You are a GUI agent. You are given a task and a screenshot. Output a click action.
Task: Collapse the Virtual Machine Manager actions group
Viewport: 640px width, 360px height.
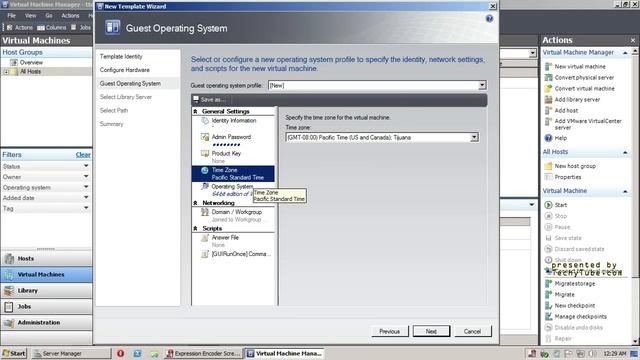pyautogui.click(x=625, y=53)
